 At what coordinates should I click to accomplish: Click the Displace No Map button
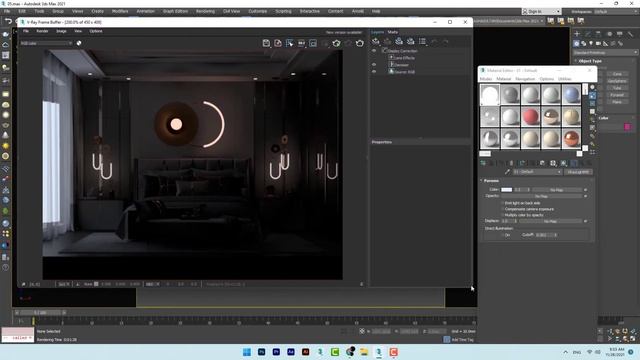coord(550,221)
